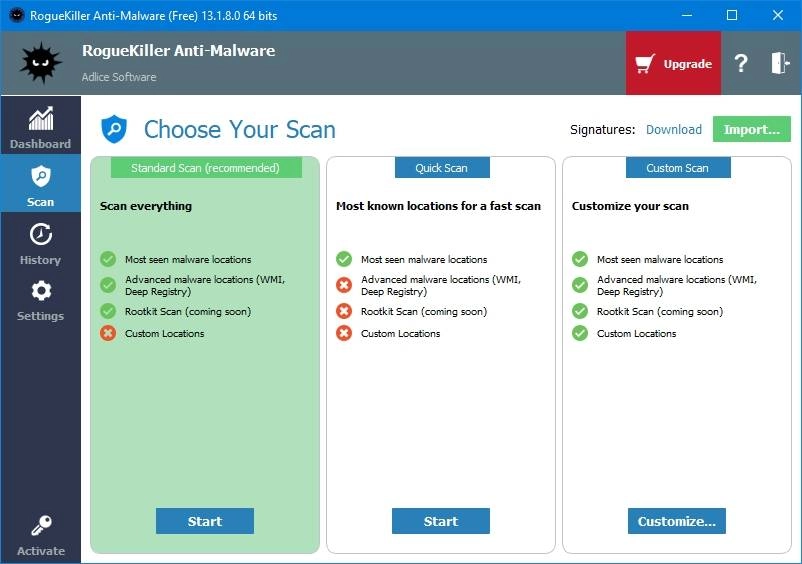This screenshot has height=564, width=802.
Task: Close the RogueKiller window
Action: point(778,15)
